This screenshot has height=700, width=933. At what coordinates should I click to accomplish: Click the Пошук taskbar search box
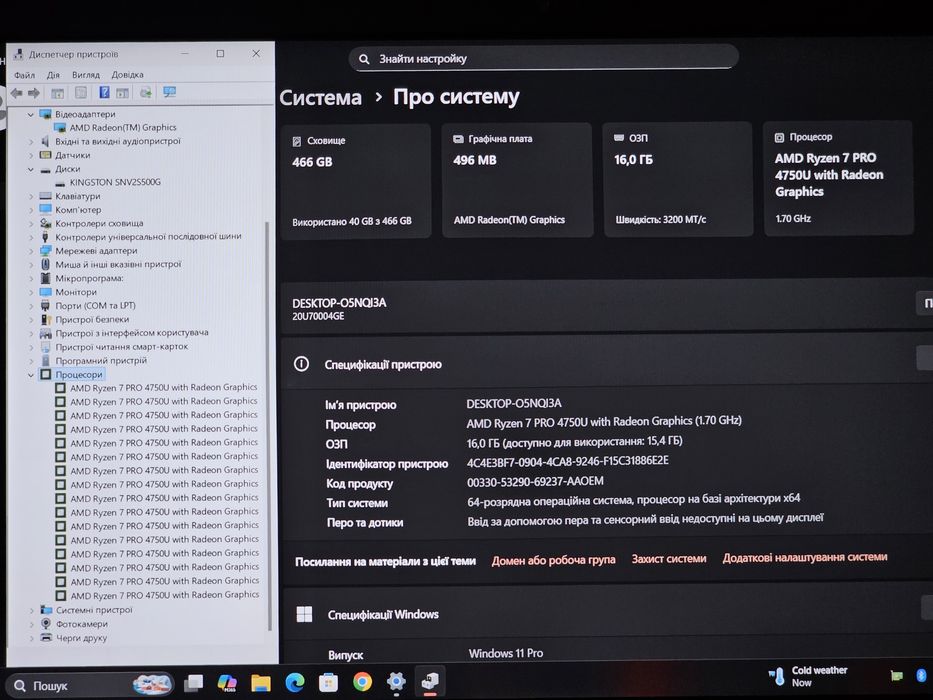point(90,686)
